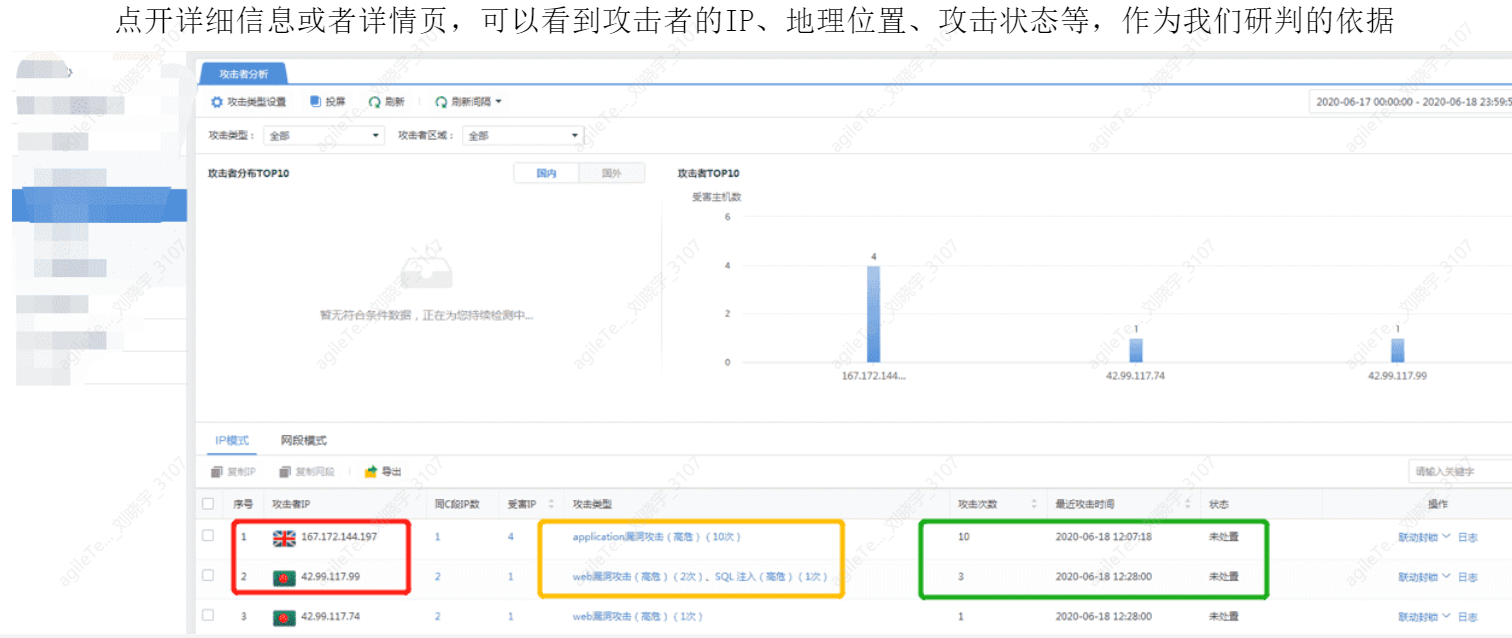Click attacker IP 167.172.144.197
Viewport: 1512px width, 638px height.
(339, 537)
